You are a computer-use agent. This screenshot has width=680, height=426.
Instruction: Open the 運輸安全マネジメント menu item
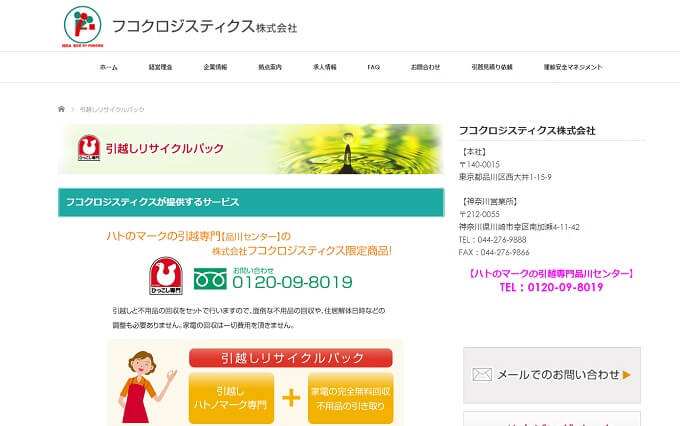[x=573, y=67]
